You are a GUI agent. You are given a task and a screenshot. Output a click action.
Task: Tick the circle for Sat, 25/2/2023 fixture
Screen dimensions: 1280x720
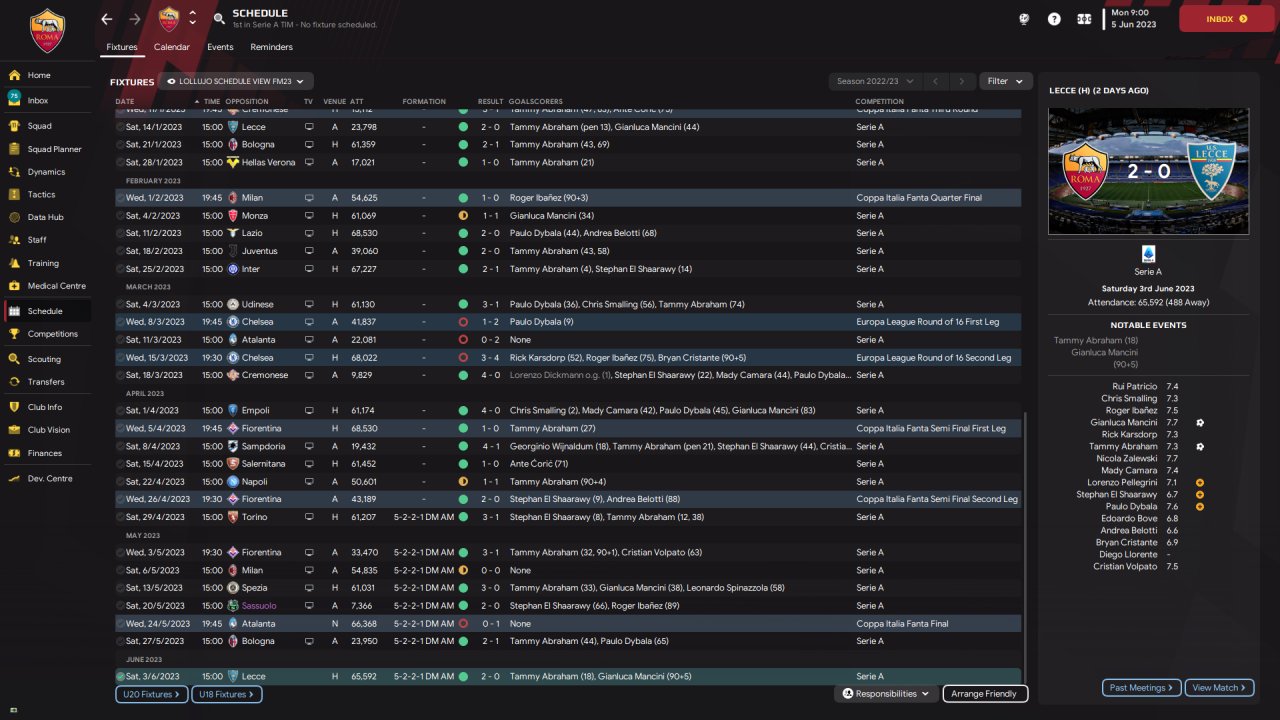[120, 269]
